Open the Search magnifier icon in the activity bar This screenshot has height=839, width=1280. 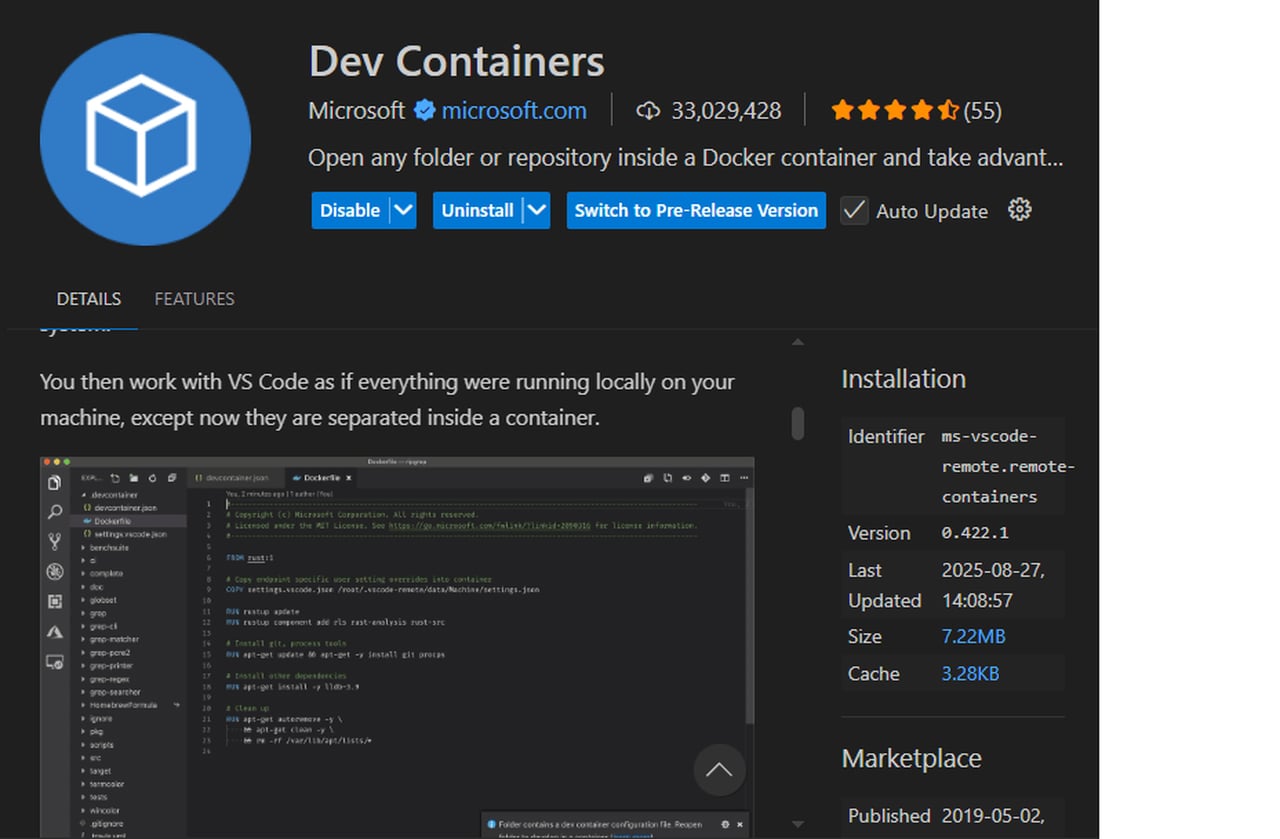56,512
